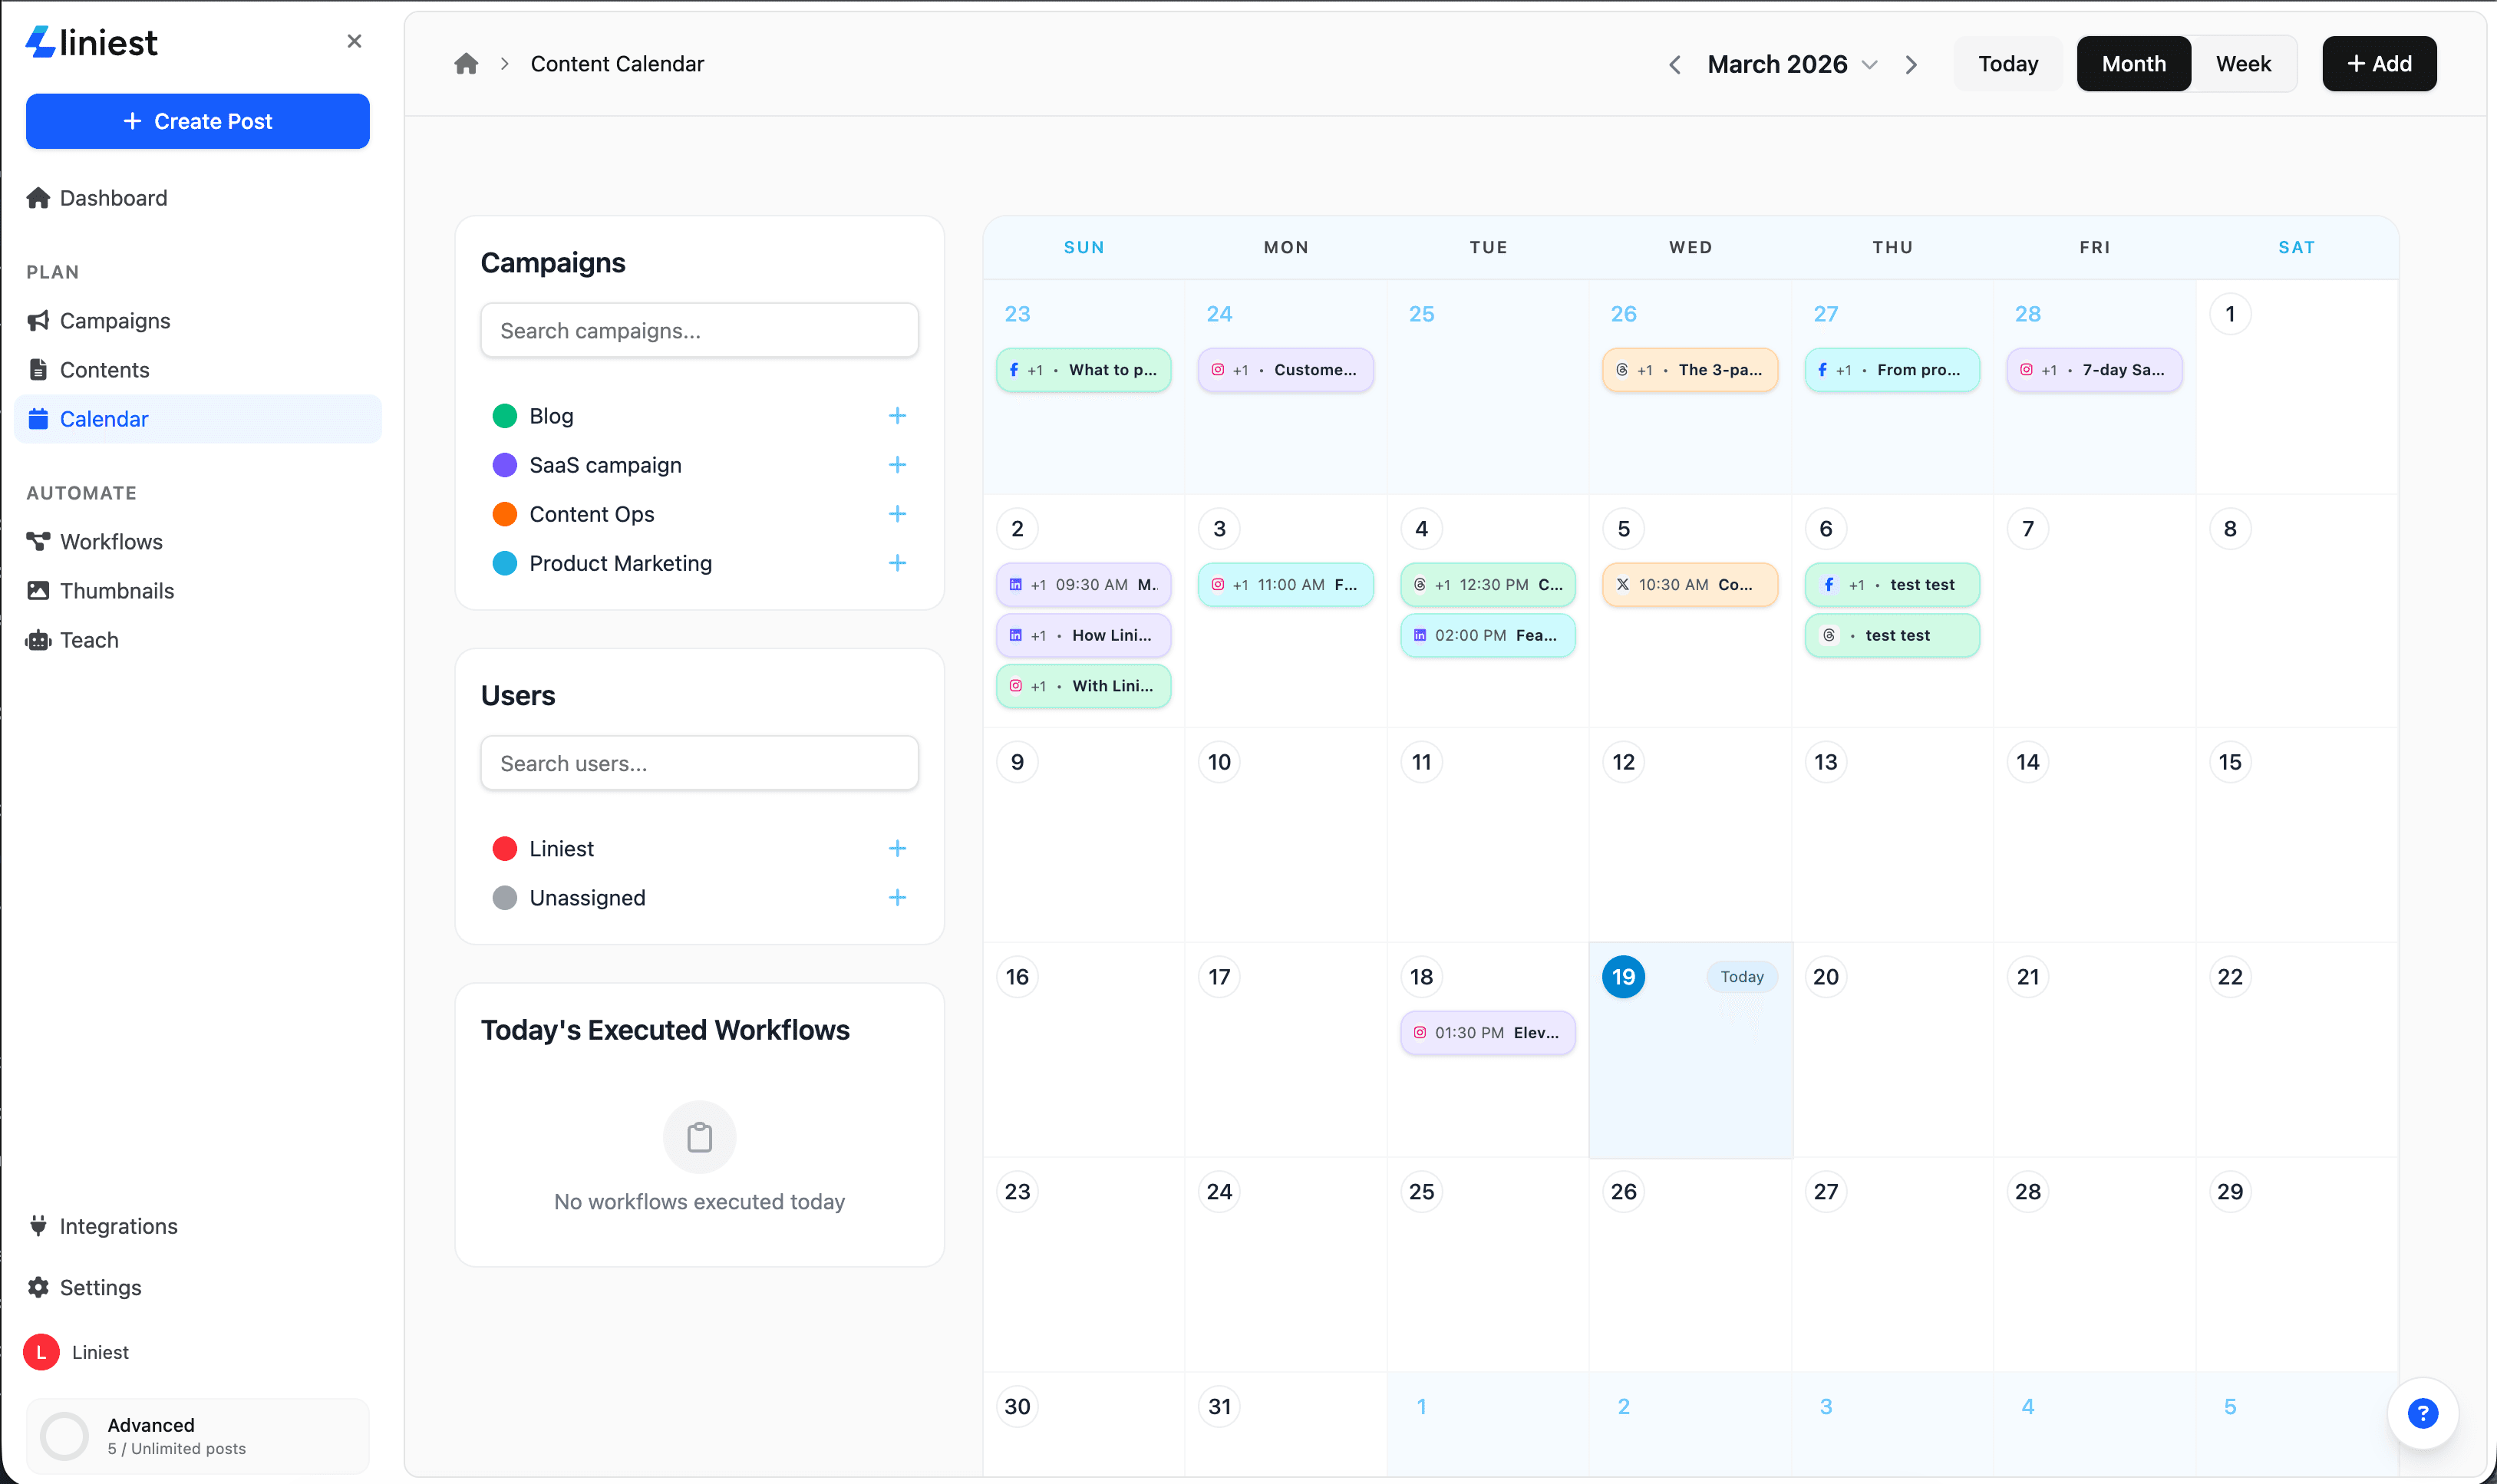
Task: Click the Create Post button
Action: click(197, 121)
